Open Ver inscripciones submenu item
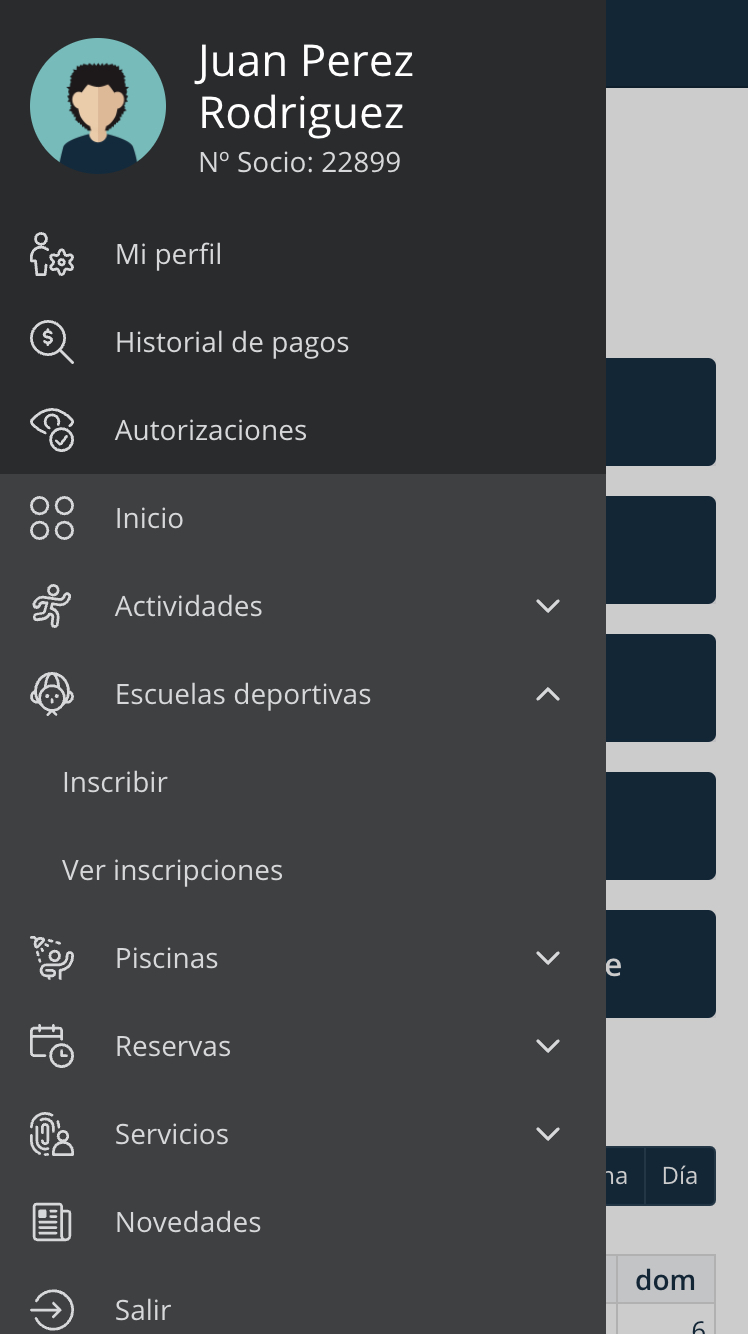Screen dimensions: 748x1334 172,870
